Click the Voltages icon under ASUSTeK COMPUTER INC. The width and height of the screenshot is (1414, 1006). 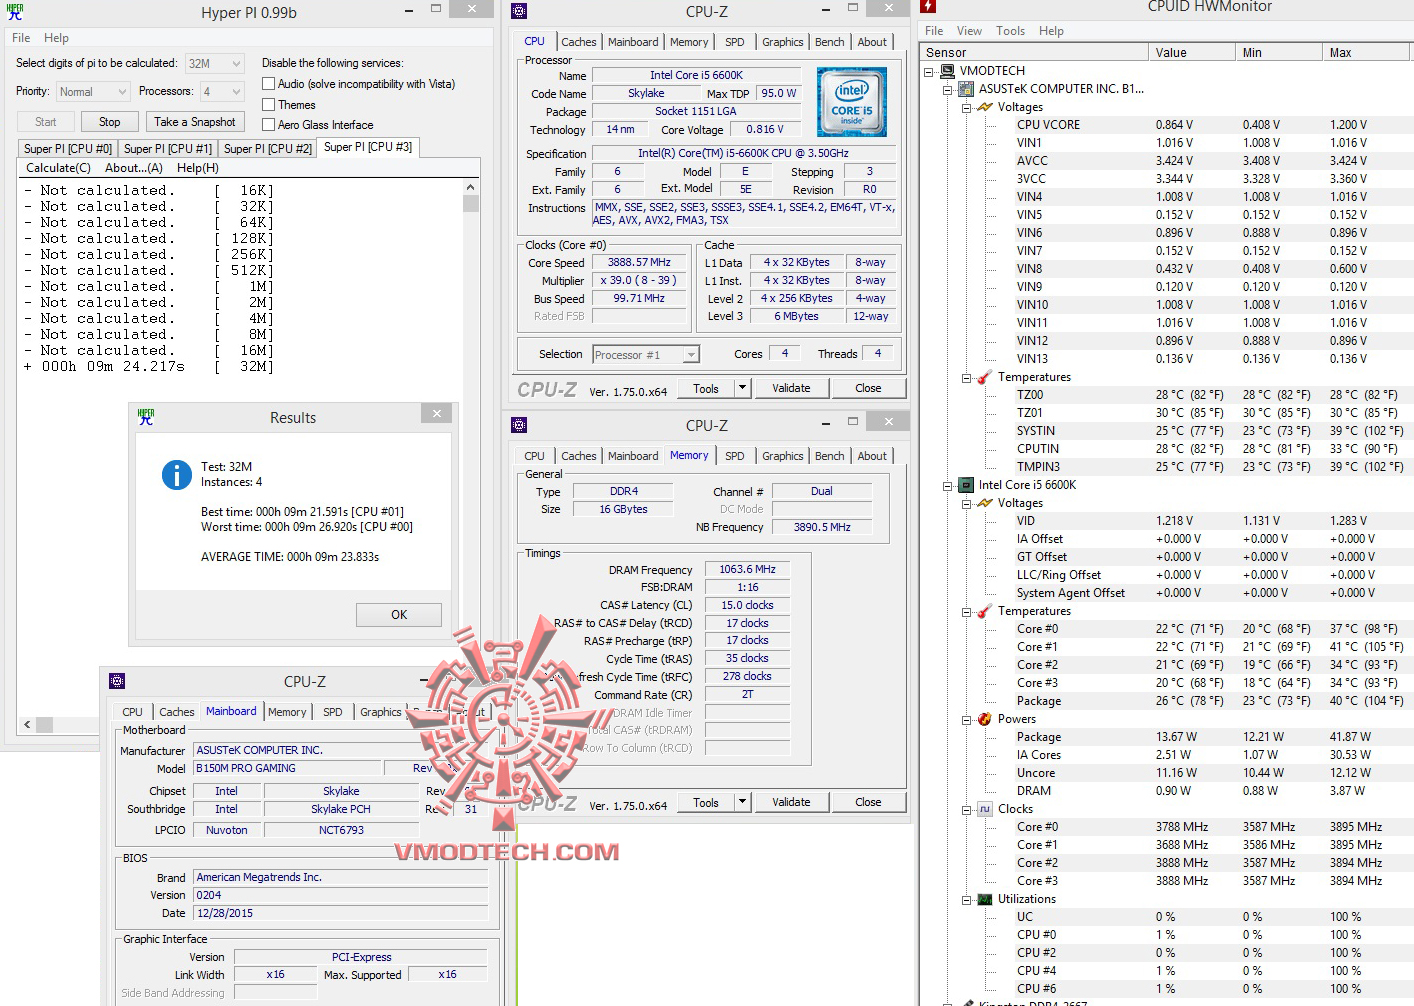click(x=985, y=107)
